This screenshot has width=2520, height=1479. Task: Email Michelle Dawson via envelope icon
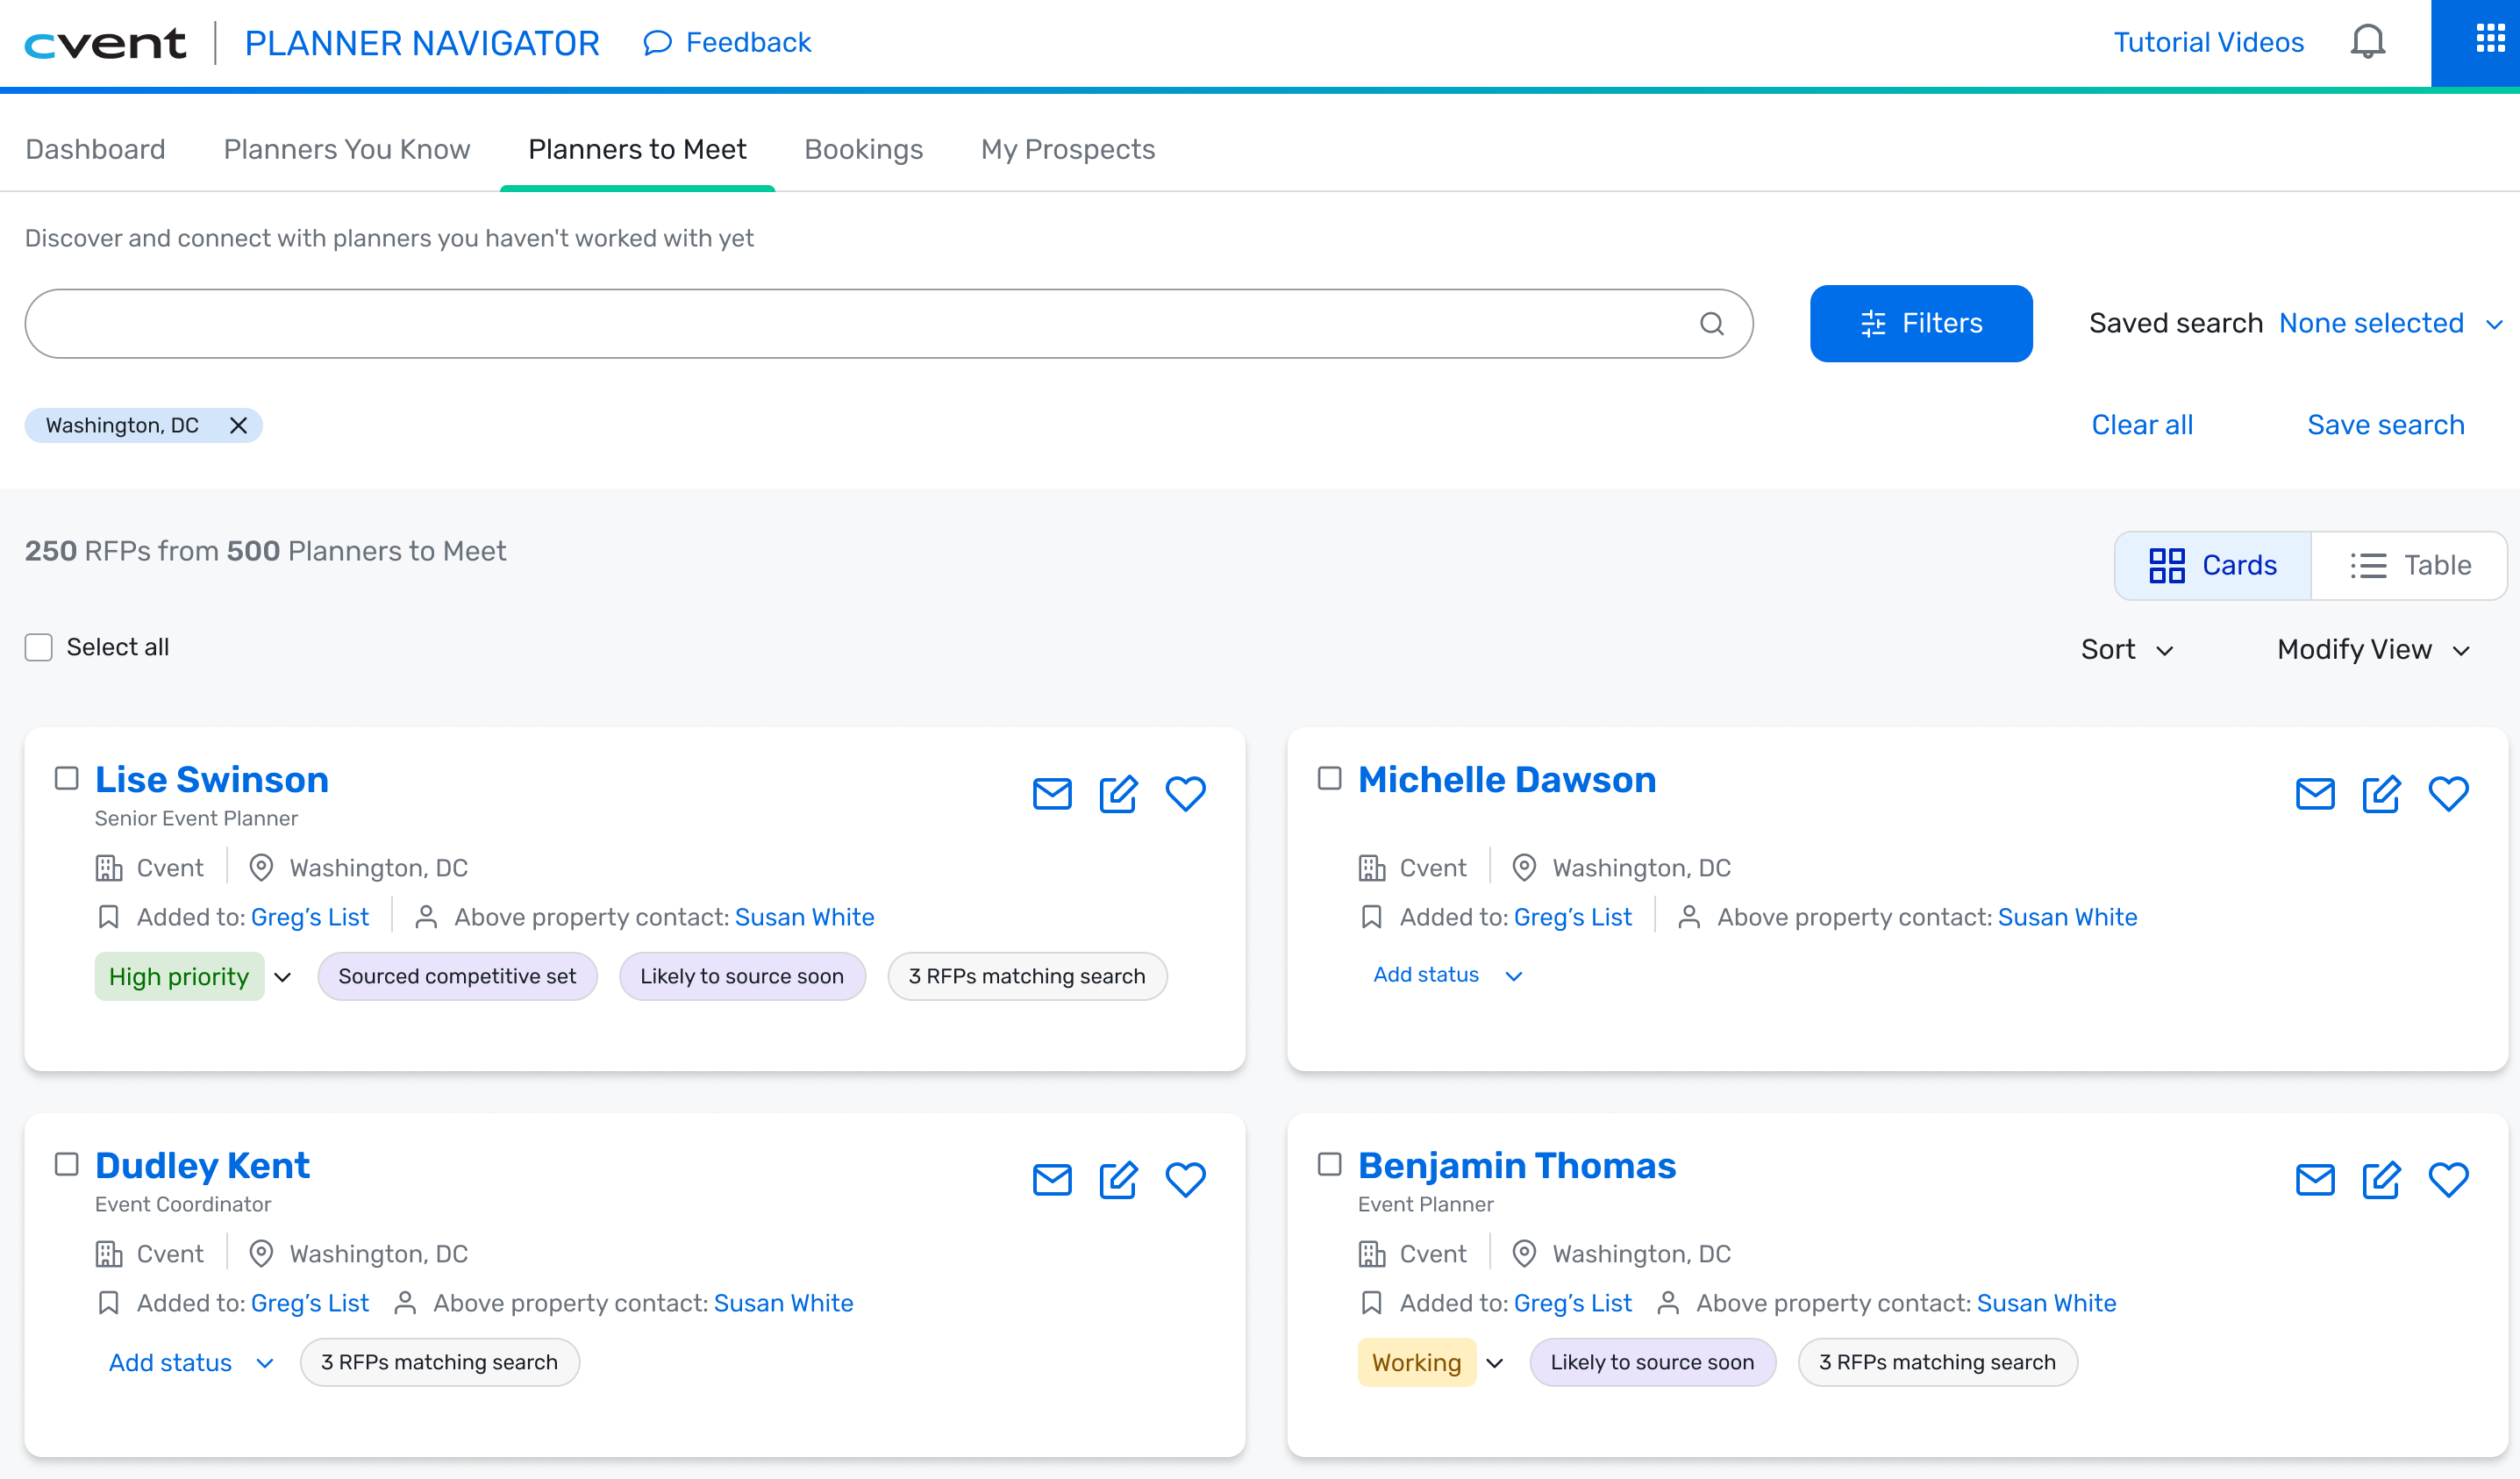(2315, 794)
